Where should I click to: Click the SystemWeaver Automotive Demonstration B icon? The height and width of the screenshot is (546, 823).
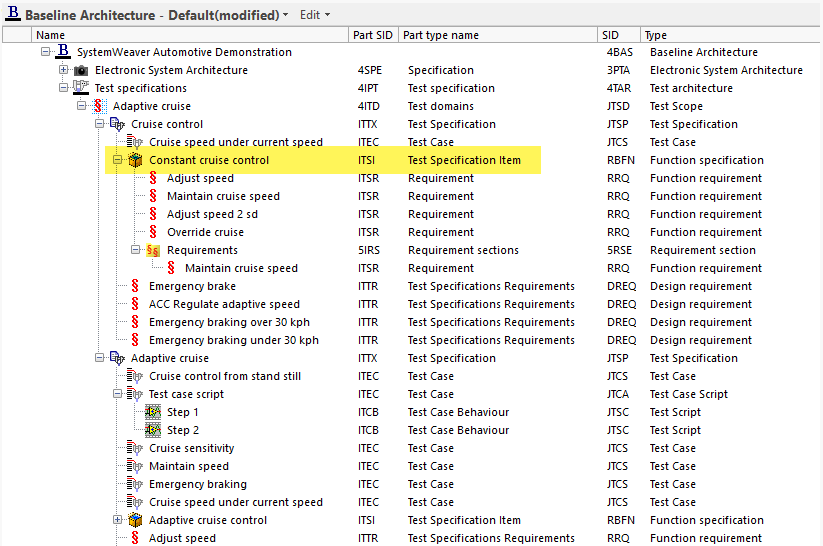tap(63, 51)
